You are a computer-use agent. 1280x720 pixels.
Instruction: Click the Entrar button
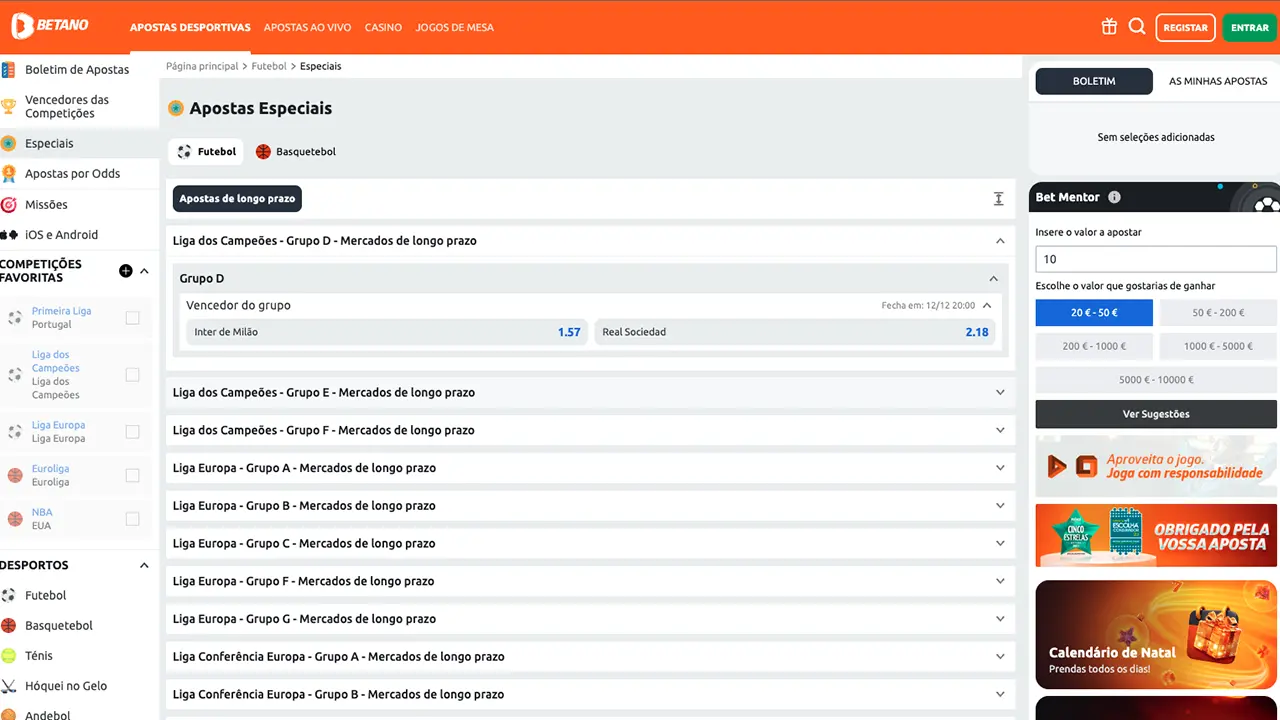1249,28
